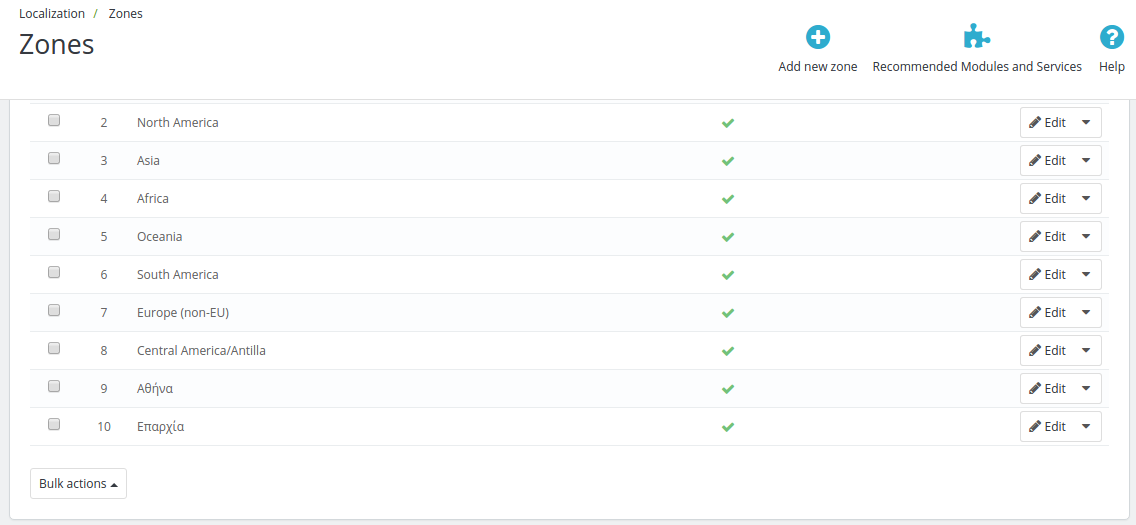This screenshot has height=525, width=1136.
Task: Toggle the green checkmark for Oceania
Action: click(728, 237)
